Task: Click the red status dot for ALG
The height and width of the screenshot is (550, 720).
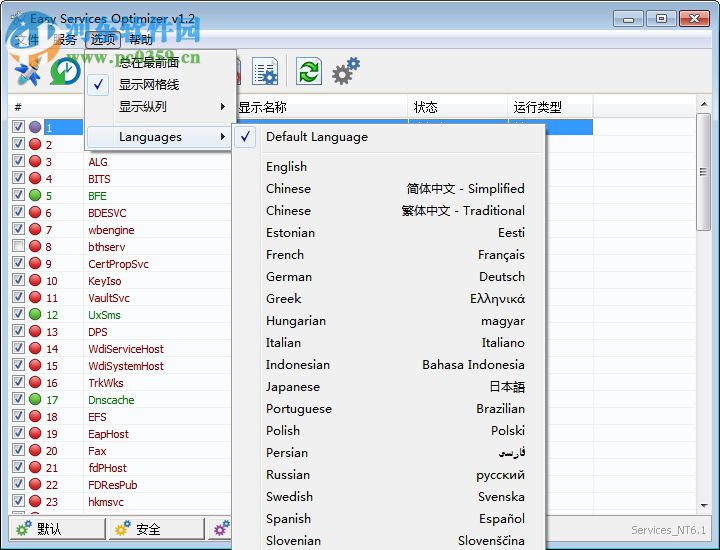Action: pos(35,161)
